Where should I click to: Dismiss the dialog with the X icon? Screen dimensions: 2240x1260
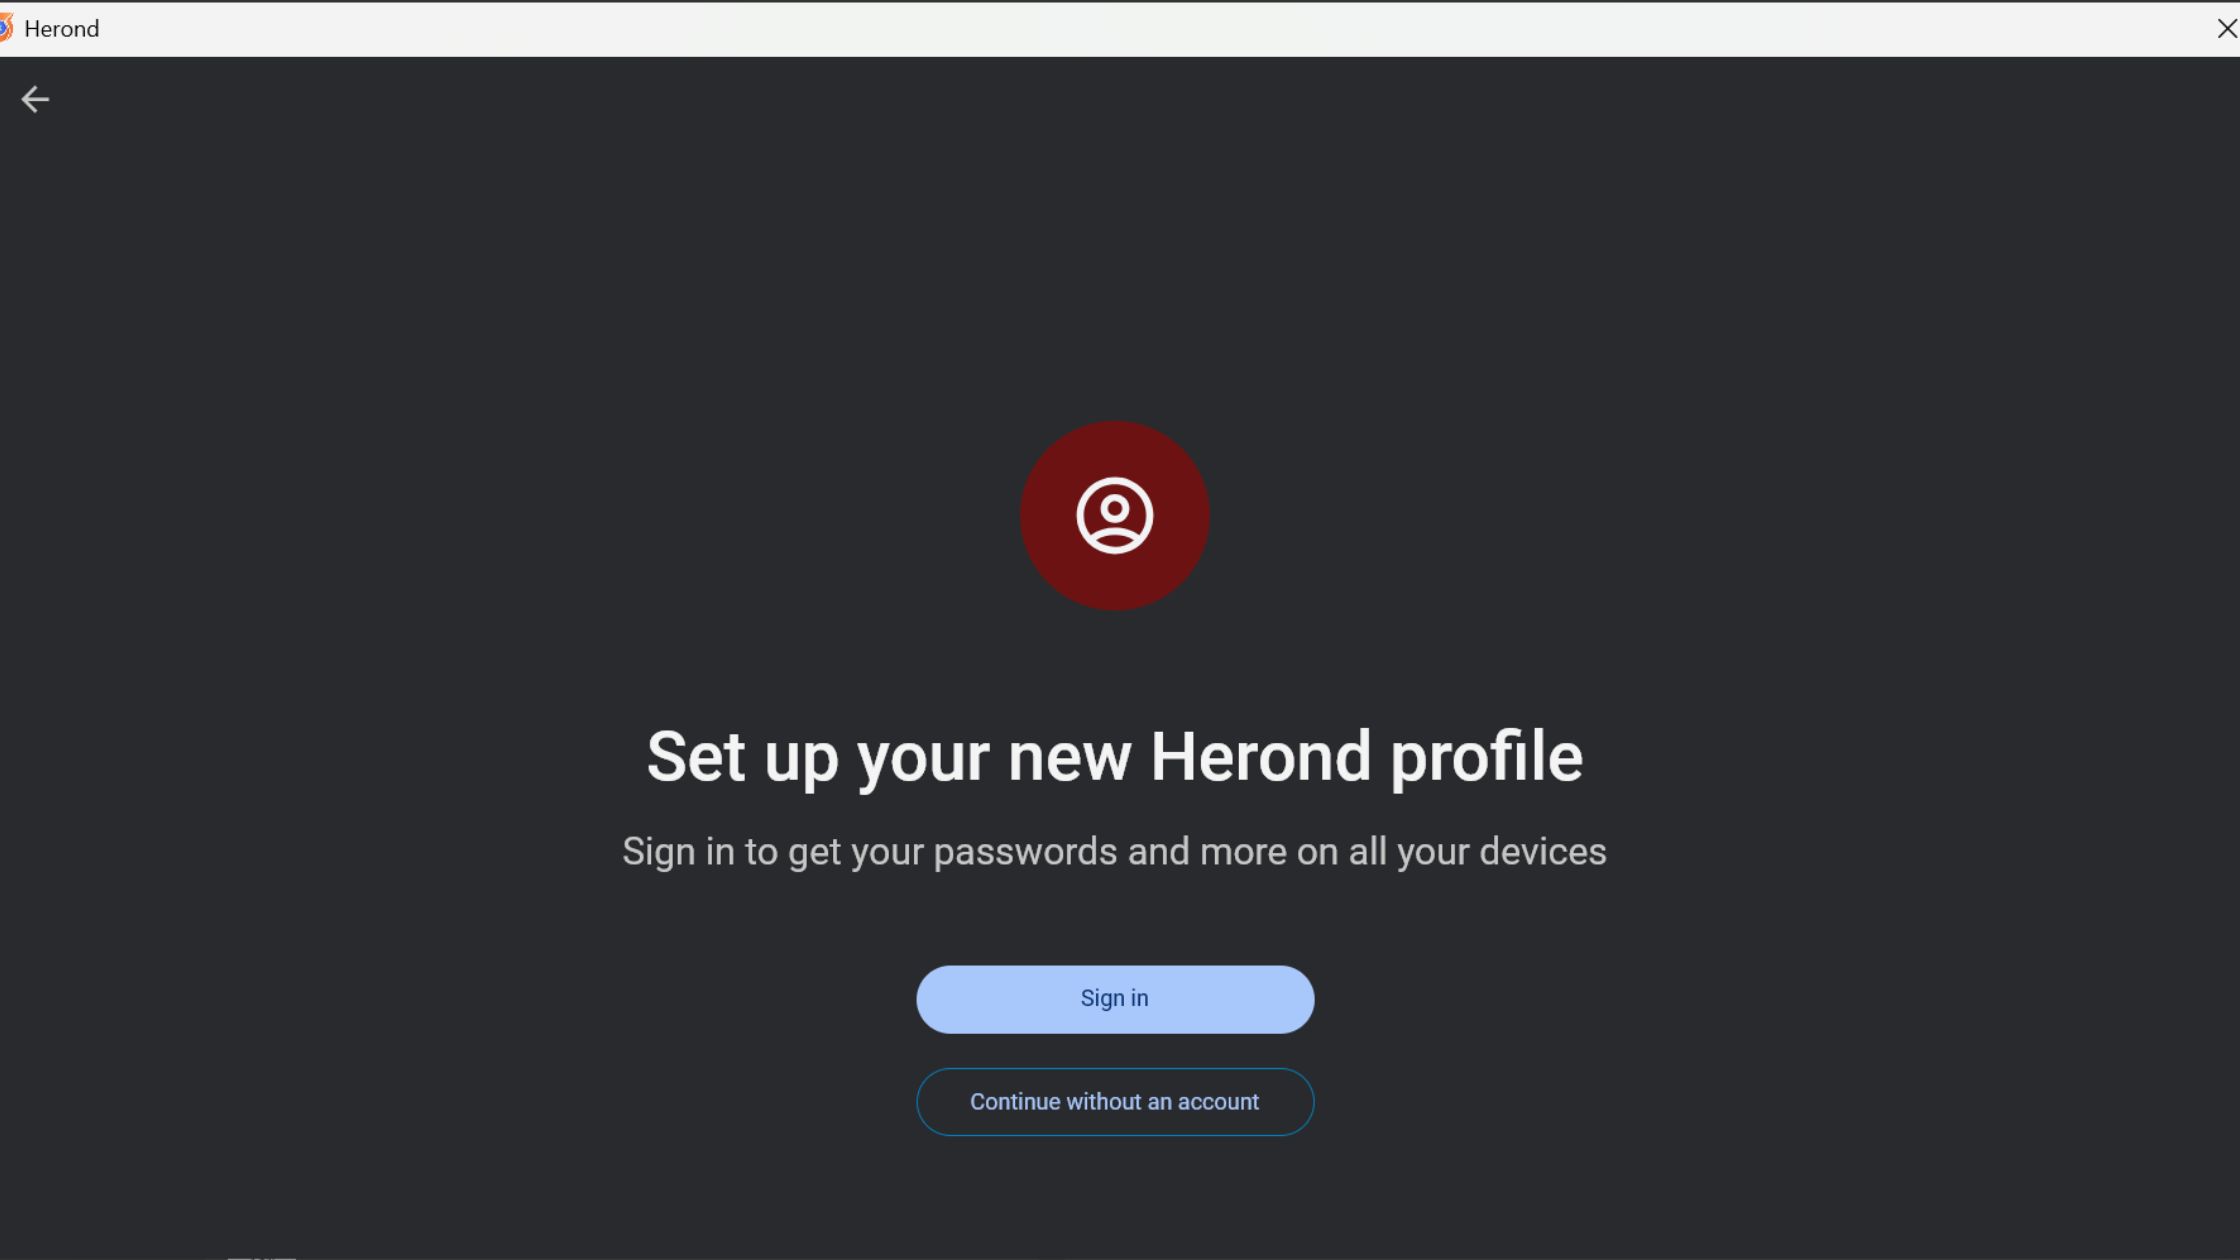click(x=2226, y=29)
